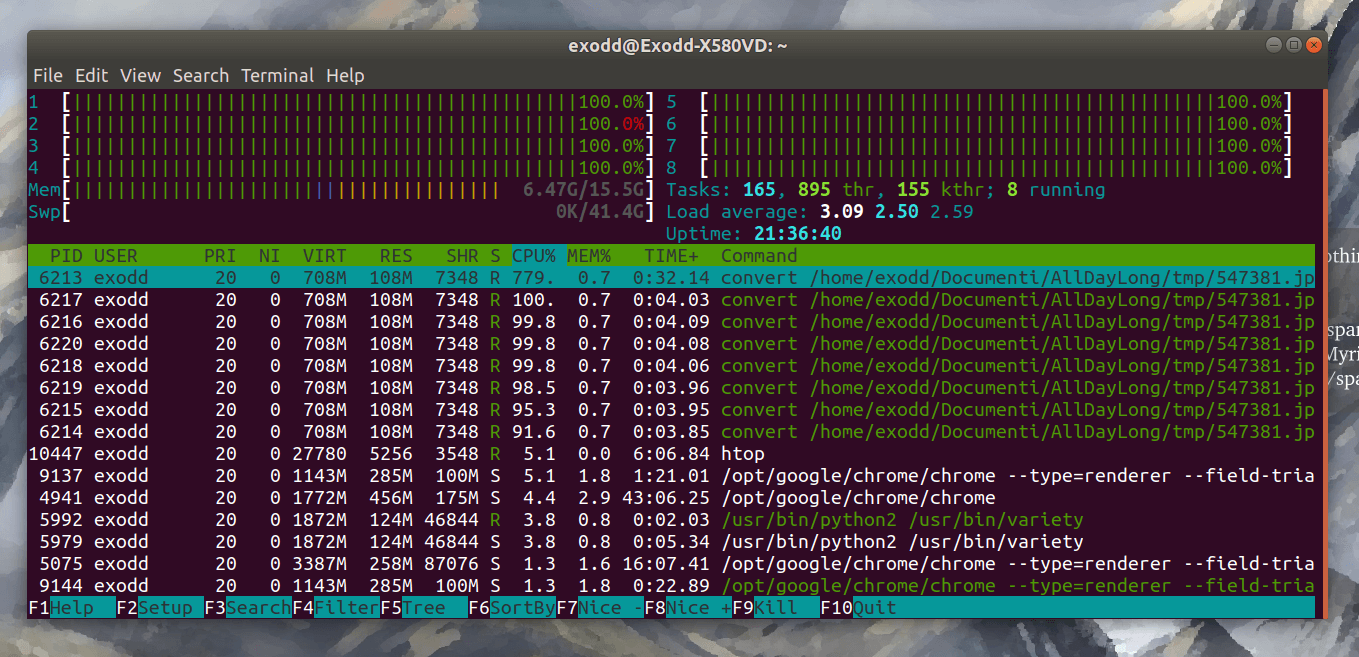Click F9 Kill button

[x=776, y=608]
